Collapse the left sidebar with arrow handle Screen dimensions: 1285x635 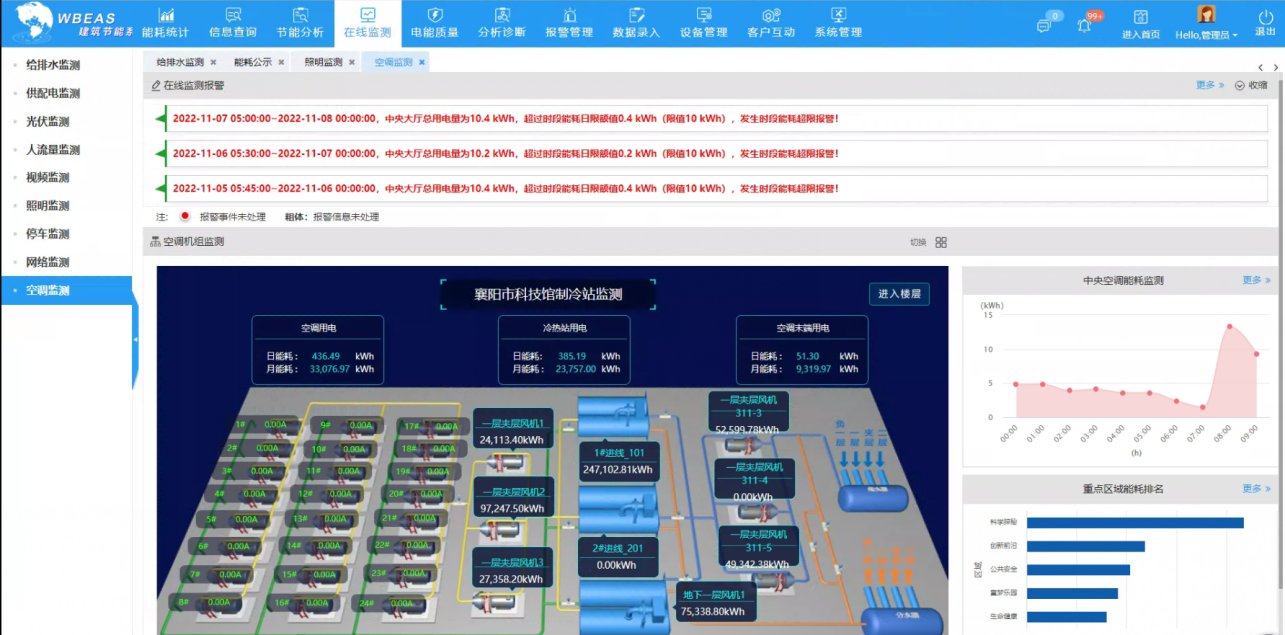pyautogui.click(x=135, y=340)
